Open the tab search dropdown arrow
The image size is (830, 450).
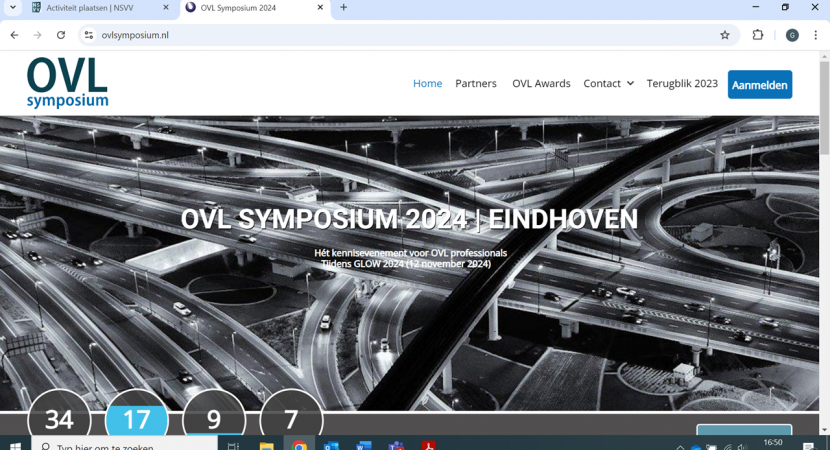point(13,7)
